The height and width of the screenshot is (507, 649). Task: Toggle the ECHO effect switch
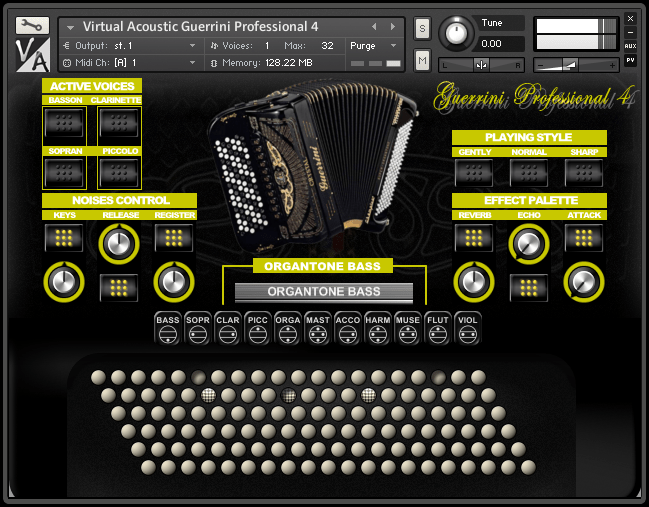coord(529,288)
